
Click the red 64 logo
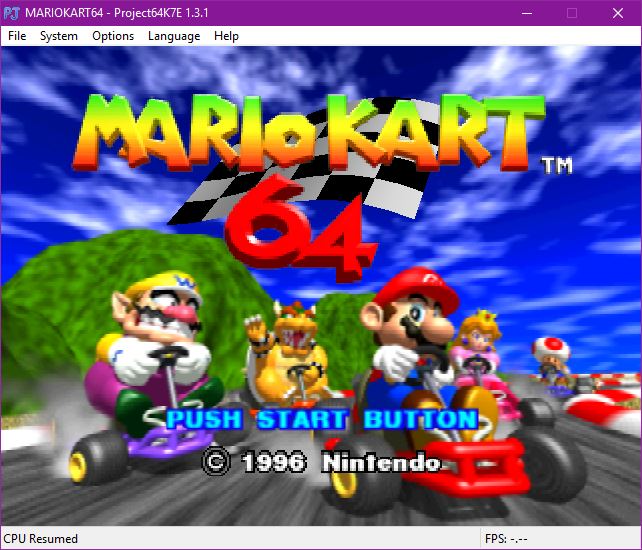[300, 229]
